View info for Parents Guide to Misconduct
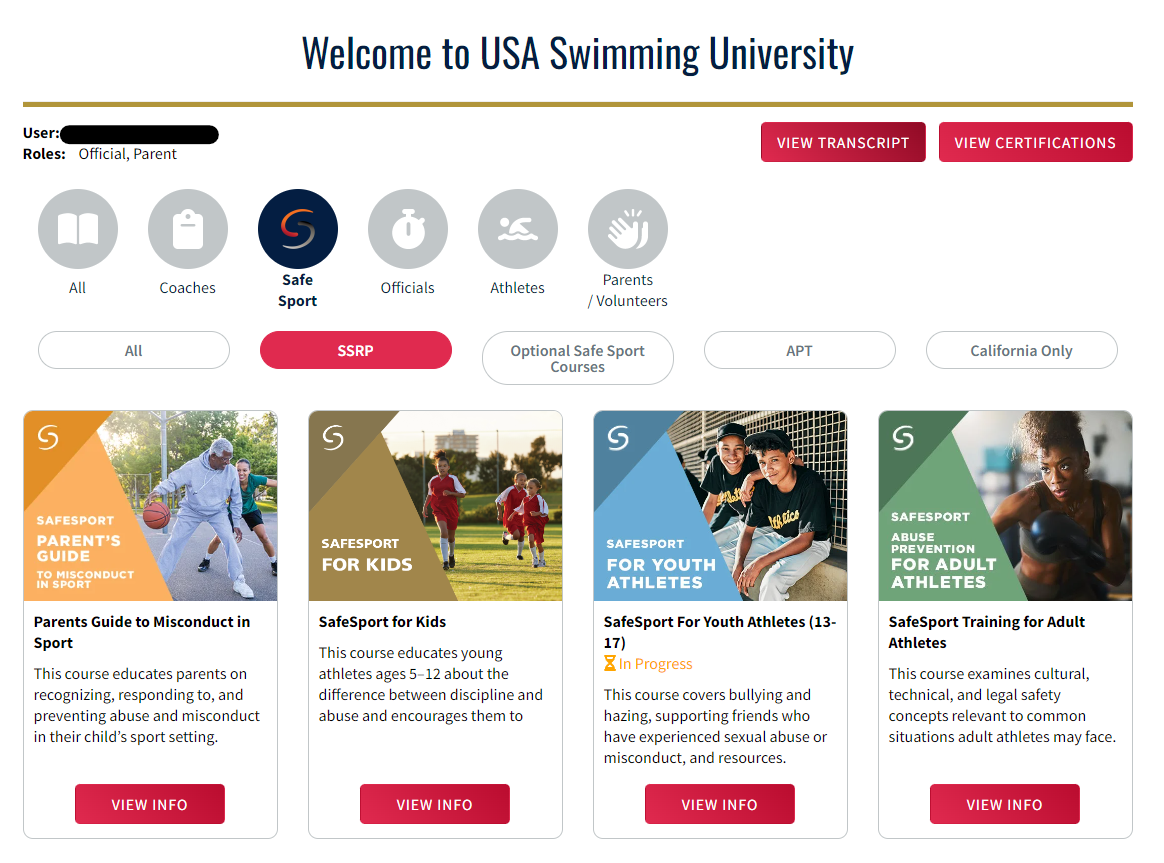This screenshot has height=863, width=1164. pos(150,804)
